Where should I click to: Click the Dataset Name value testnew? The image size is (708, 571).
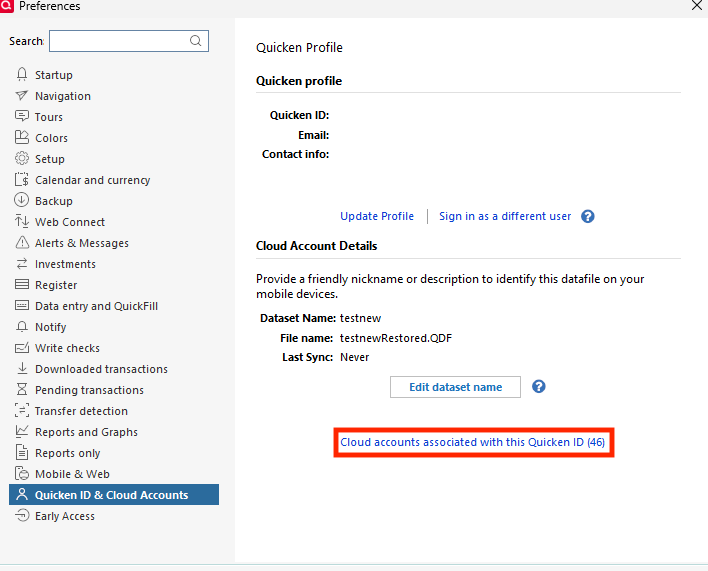(x=360, y=318)
